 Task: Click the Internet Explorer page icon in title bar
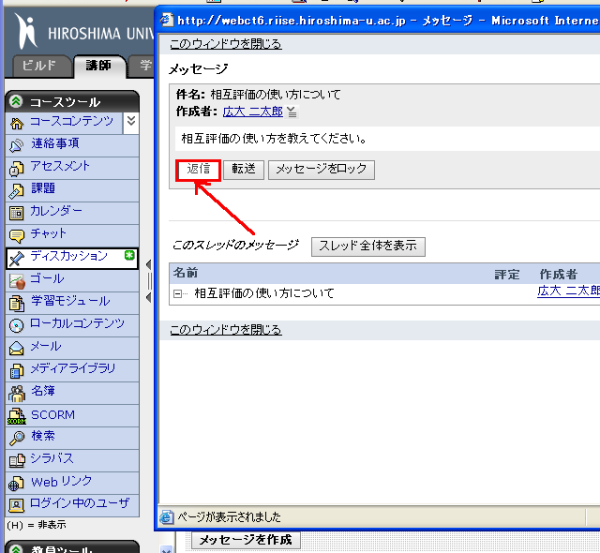coord(166,20)
